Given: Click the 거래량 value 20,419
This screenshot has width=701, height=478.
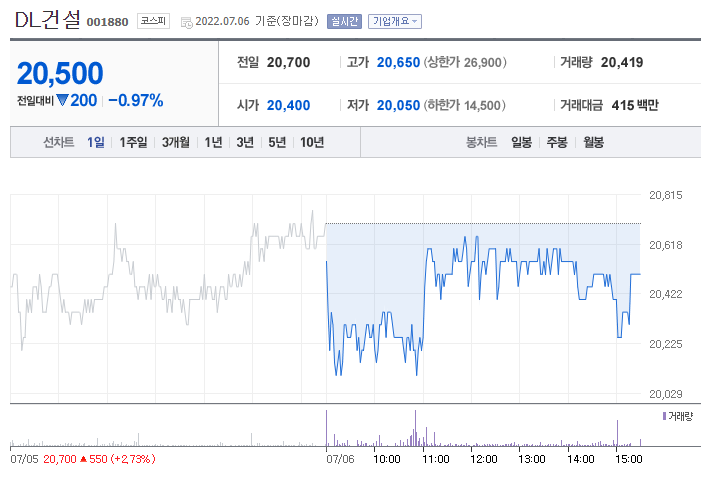Looking at the screenshot, I should [622, 62].
